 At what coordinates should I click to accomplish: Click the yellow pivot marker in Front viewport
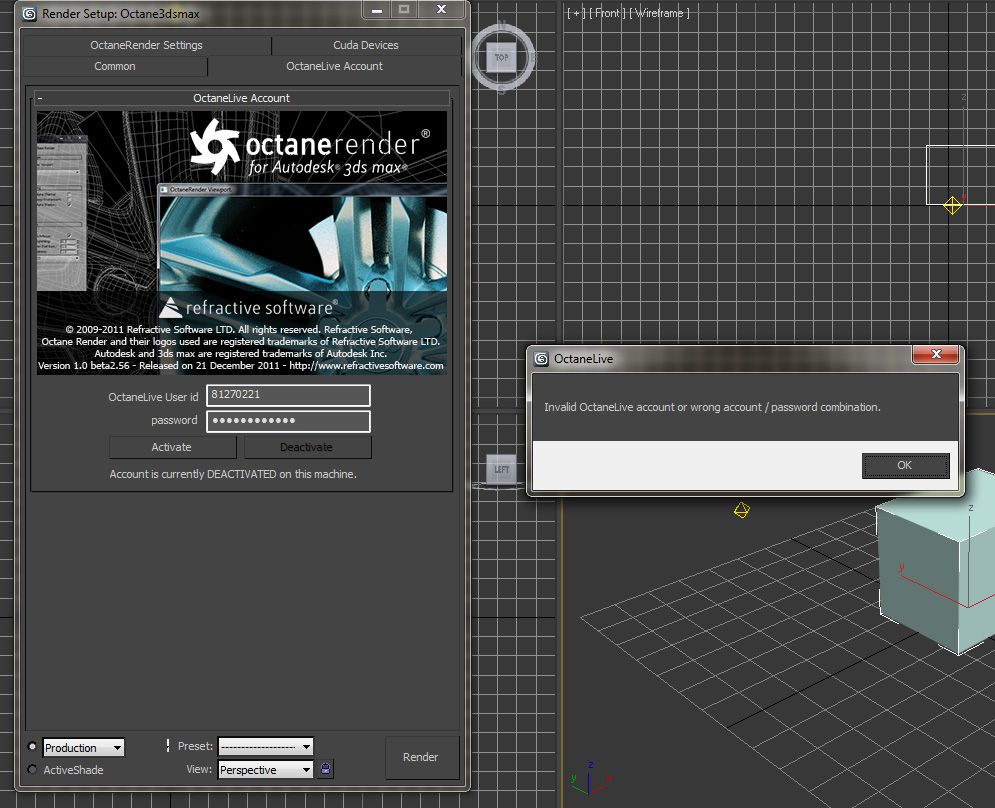click(x=952, y=205)
